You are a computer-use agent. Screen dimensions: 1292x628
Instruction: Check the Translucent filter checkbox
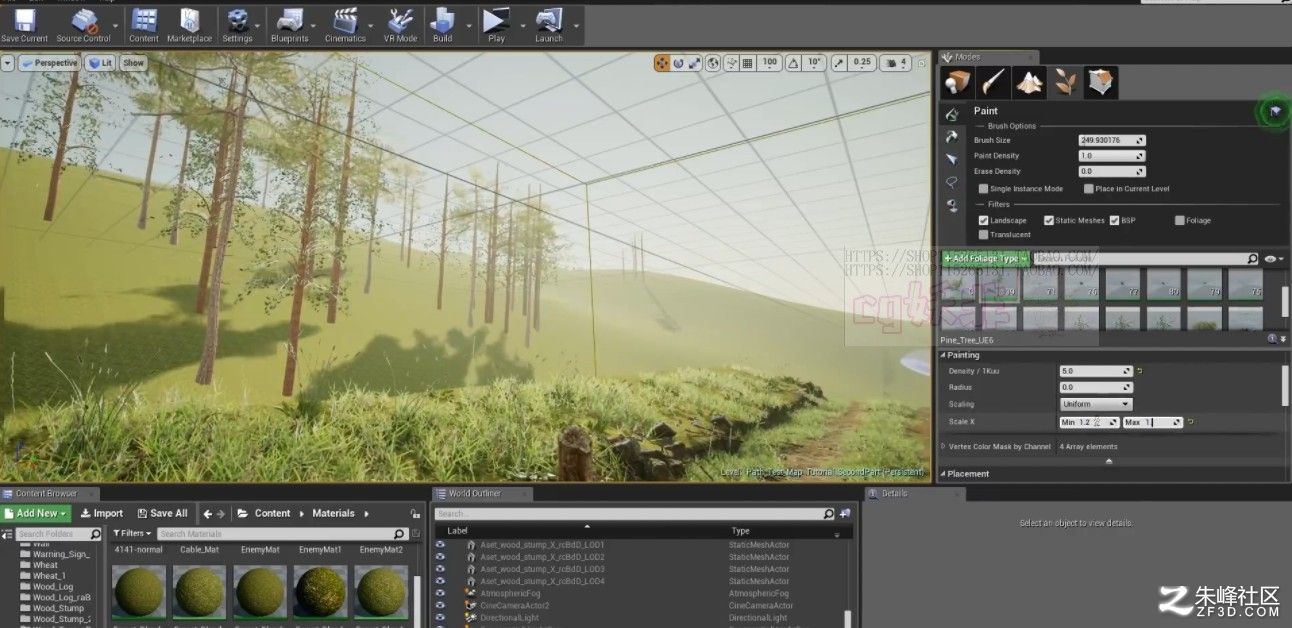pyautogui.click(x=983, y=234)
